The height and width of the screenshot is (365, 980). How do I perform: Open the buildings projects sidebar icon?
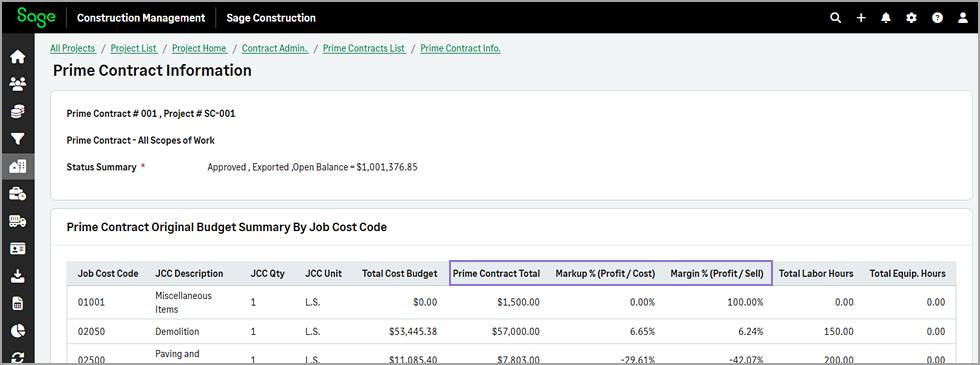tap(18, 166)
